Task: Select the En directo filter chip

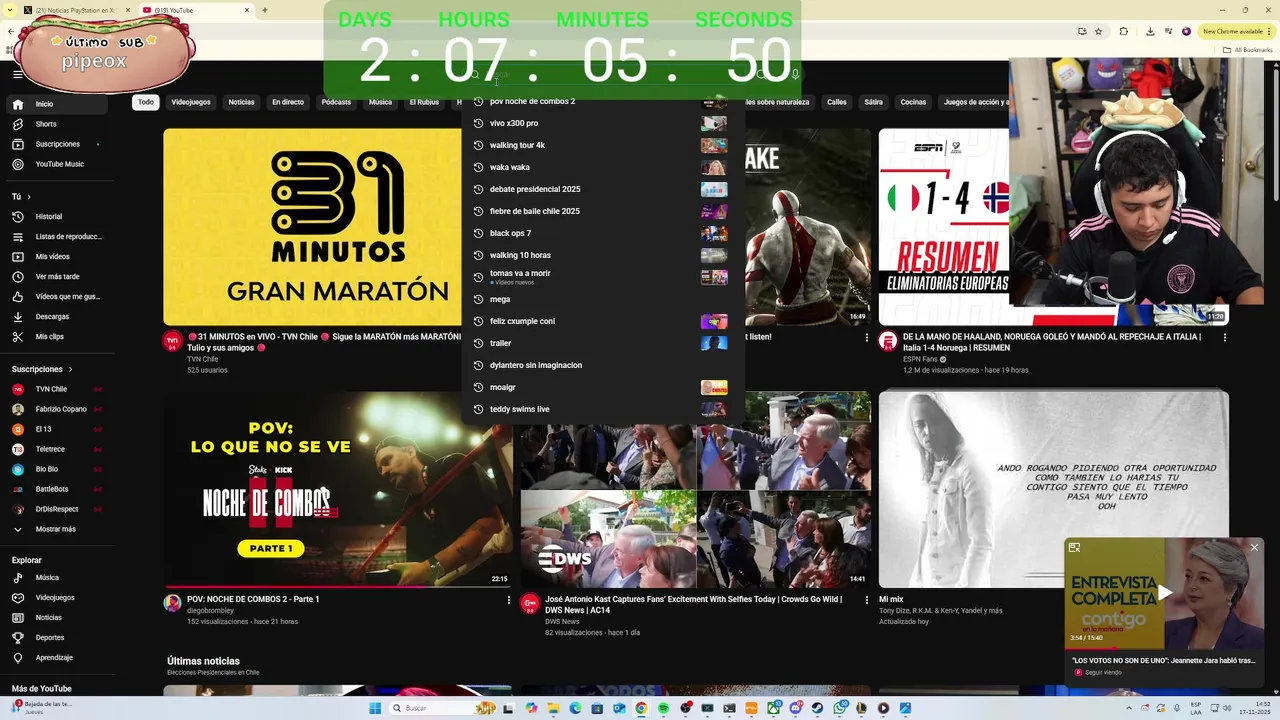Action: (288, 102)
